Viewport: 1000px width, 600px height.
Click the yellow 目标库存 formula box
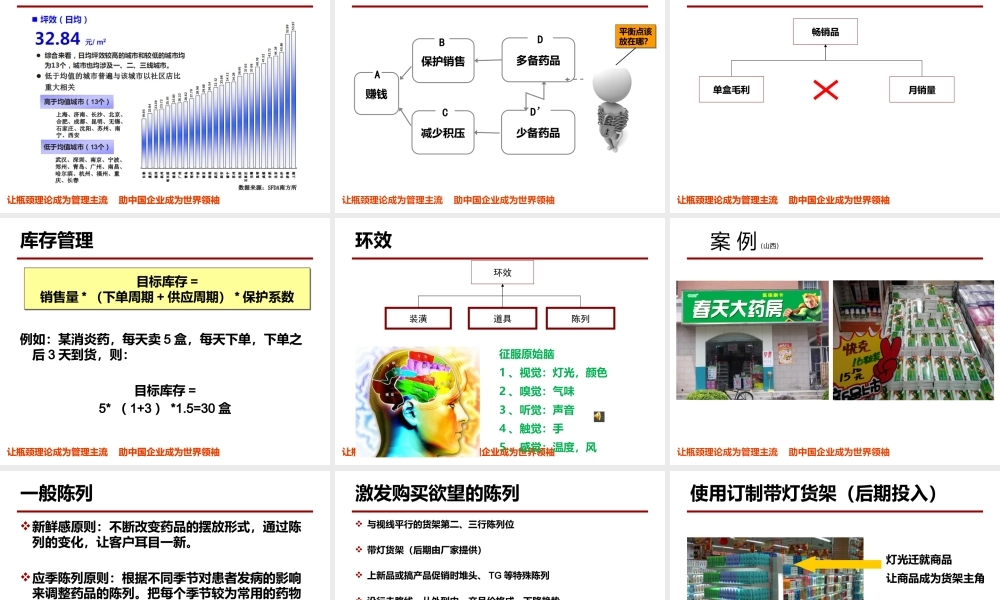(x=167, y=289)
